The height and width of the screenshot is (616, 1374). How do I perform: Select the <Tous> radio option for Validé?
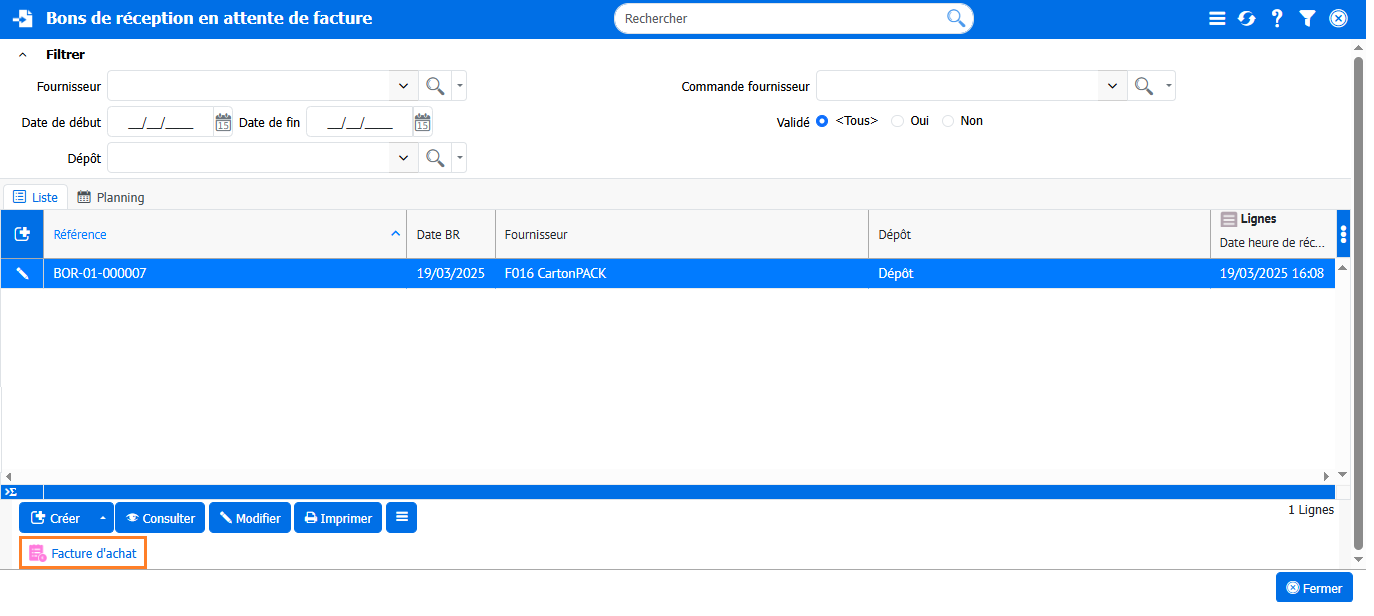822,121
